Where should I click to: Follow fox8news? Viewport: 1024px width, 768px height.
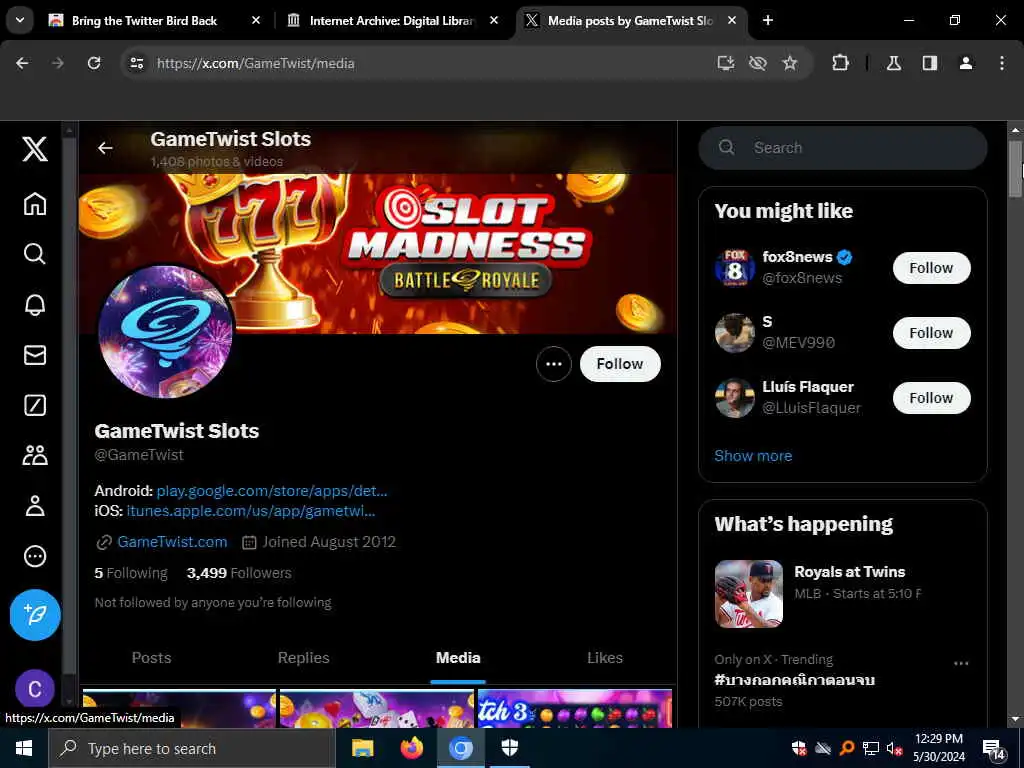[x=931, y=268]
